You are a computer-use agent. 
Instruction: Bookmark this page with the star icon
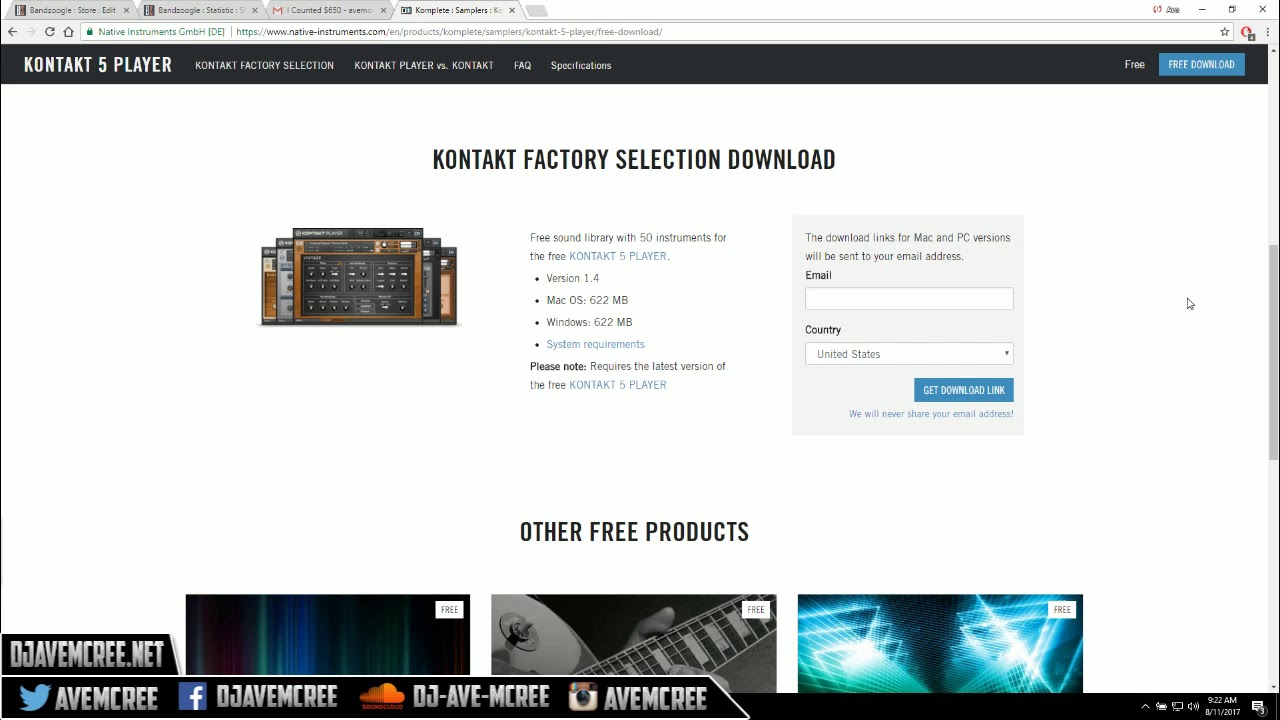click(1224, 32)
